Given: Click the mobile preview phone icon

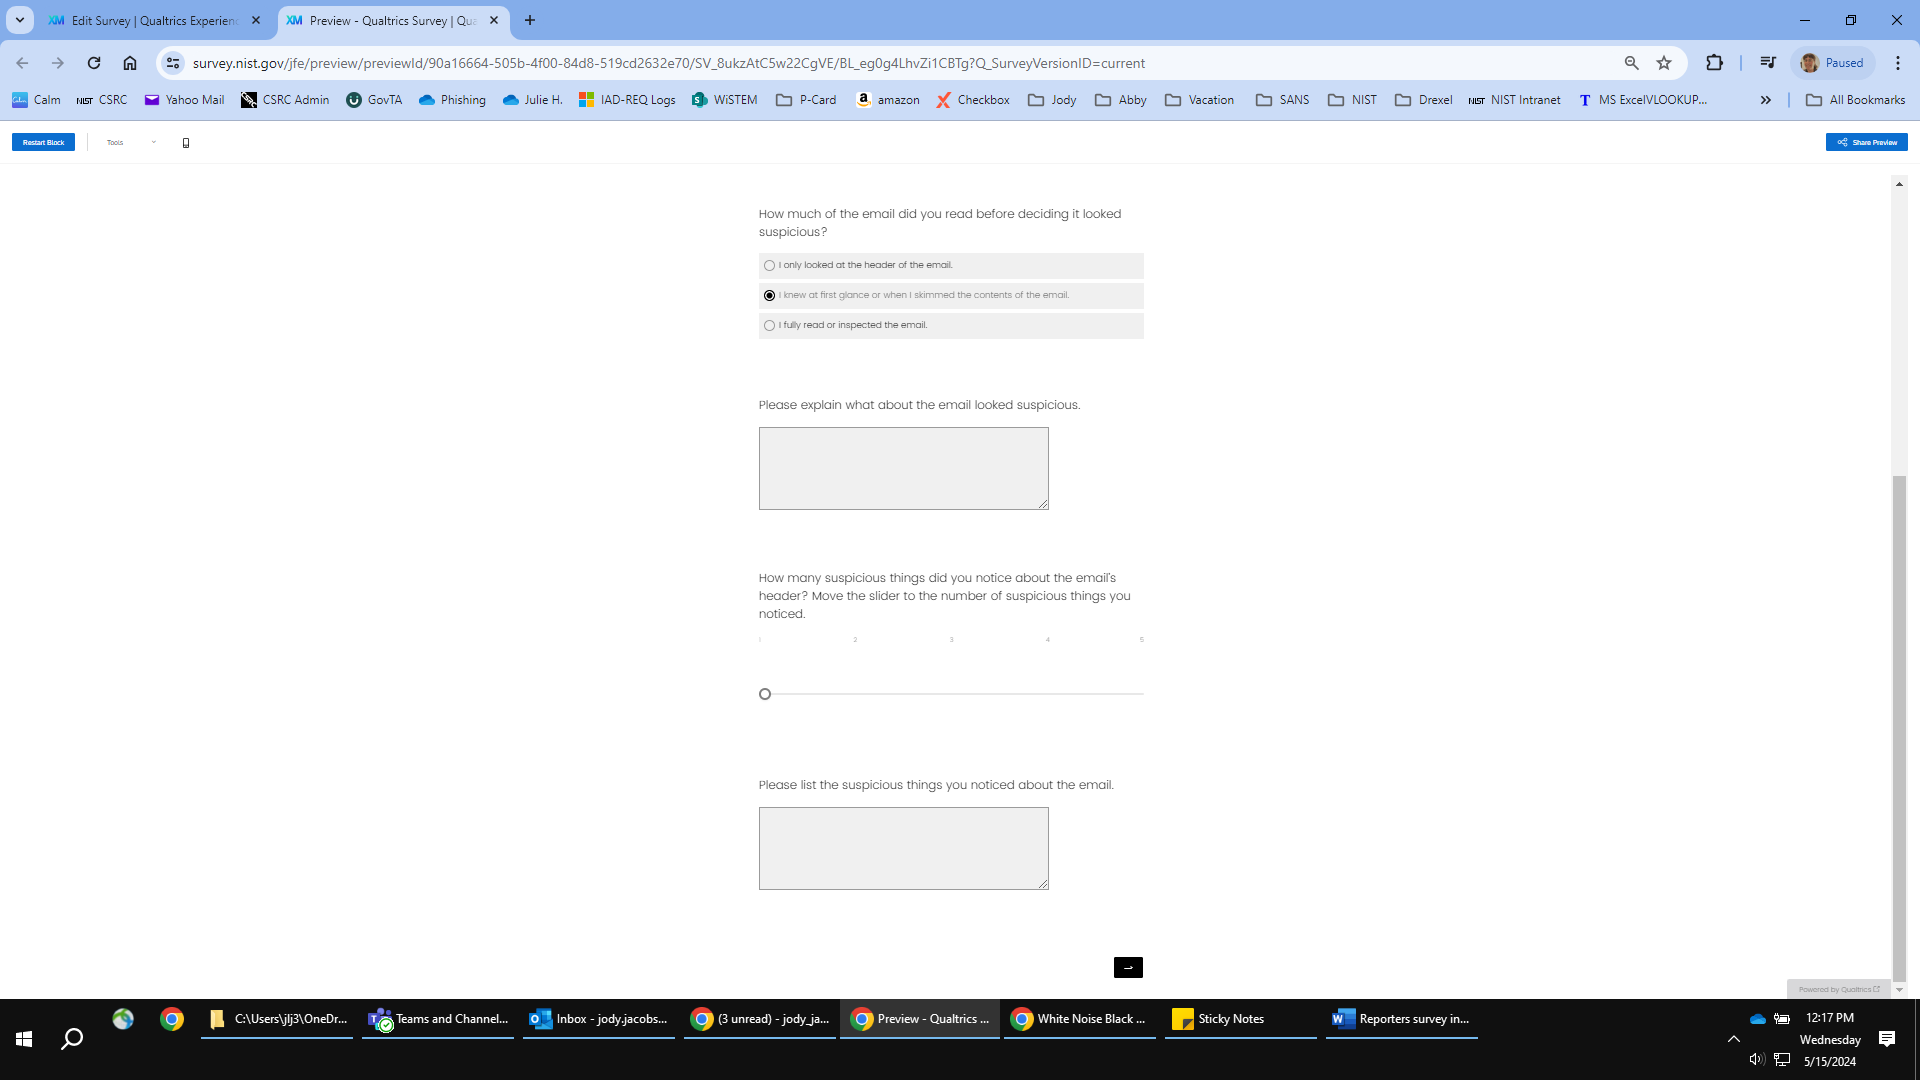Looking at the screenshot, I should 186,143.
